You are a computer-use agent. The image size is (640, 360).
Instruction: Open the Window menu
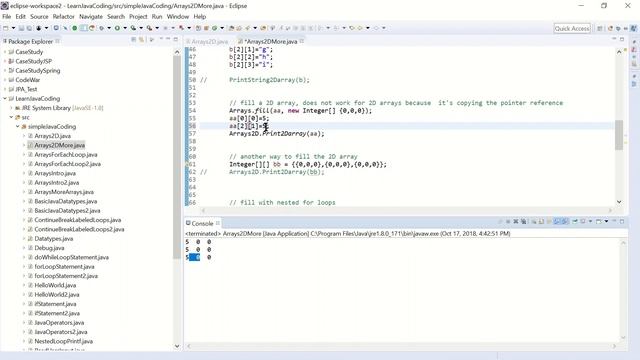[178, 17]
